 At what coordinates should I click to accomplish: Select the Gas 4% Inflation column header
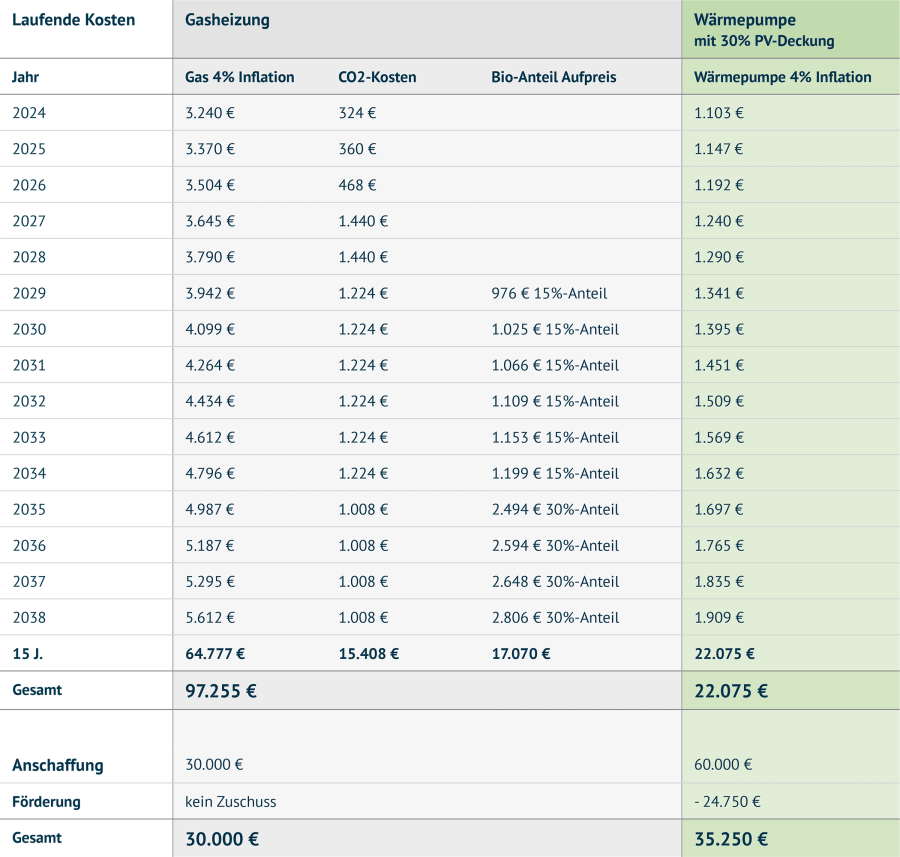click(240, 77)
